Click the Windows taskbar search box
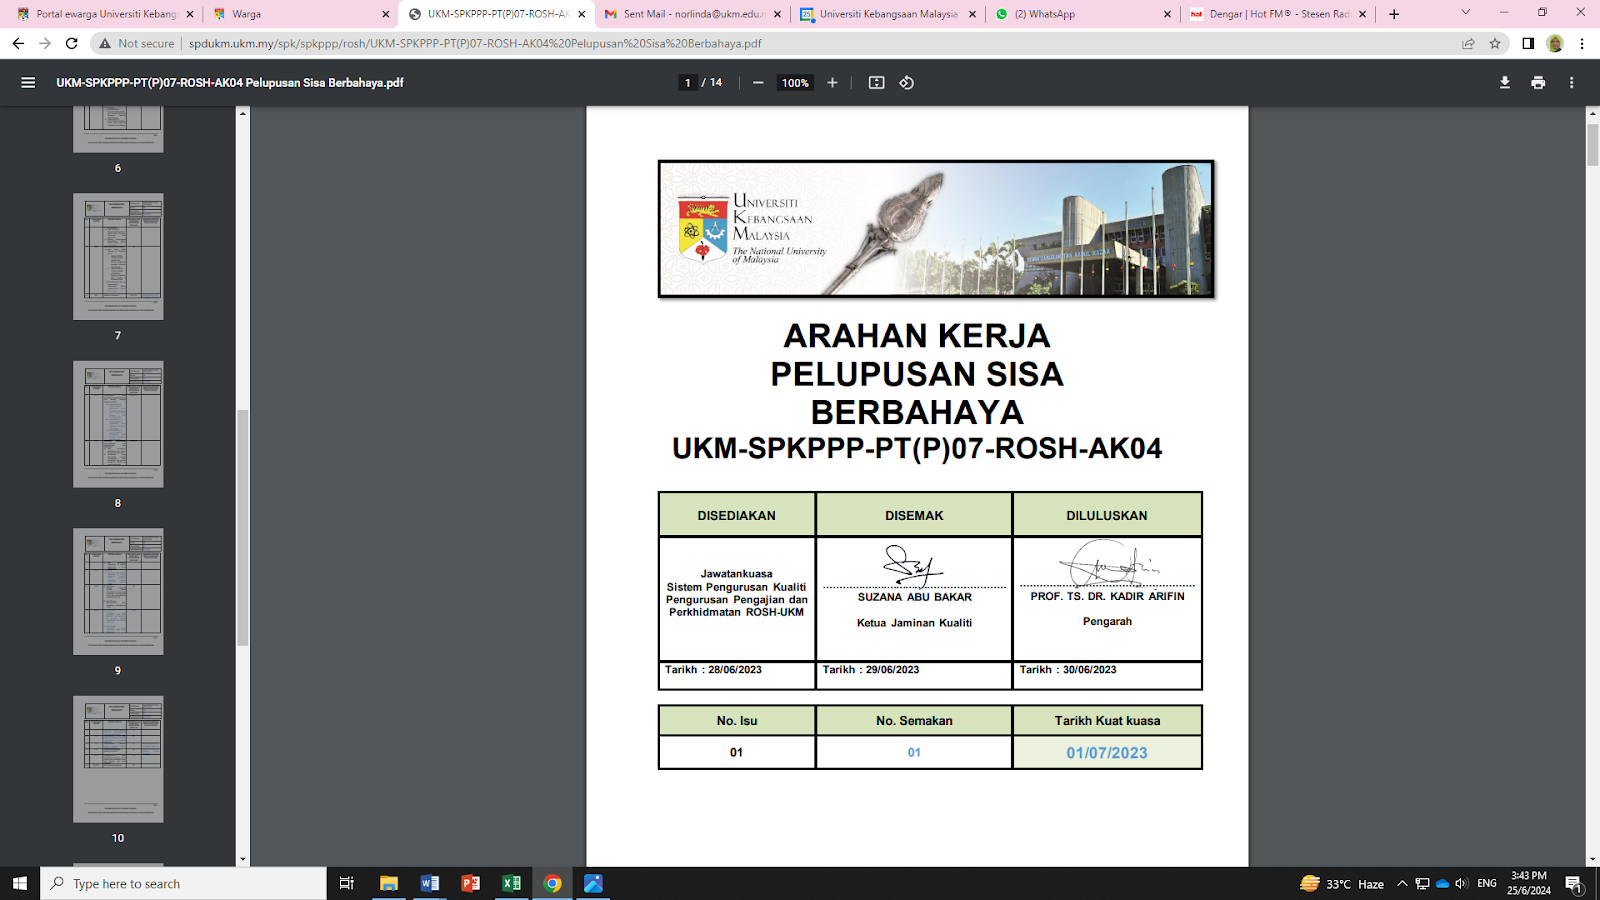Screen dimensions: 1600x900 (184, 883)
